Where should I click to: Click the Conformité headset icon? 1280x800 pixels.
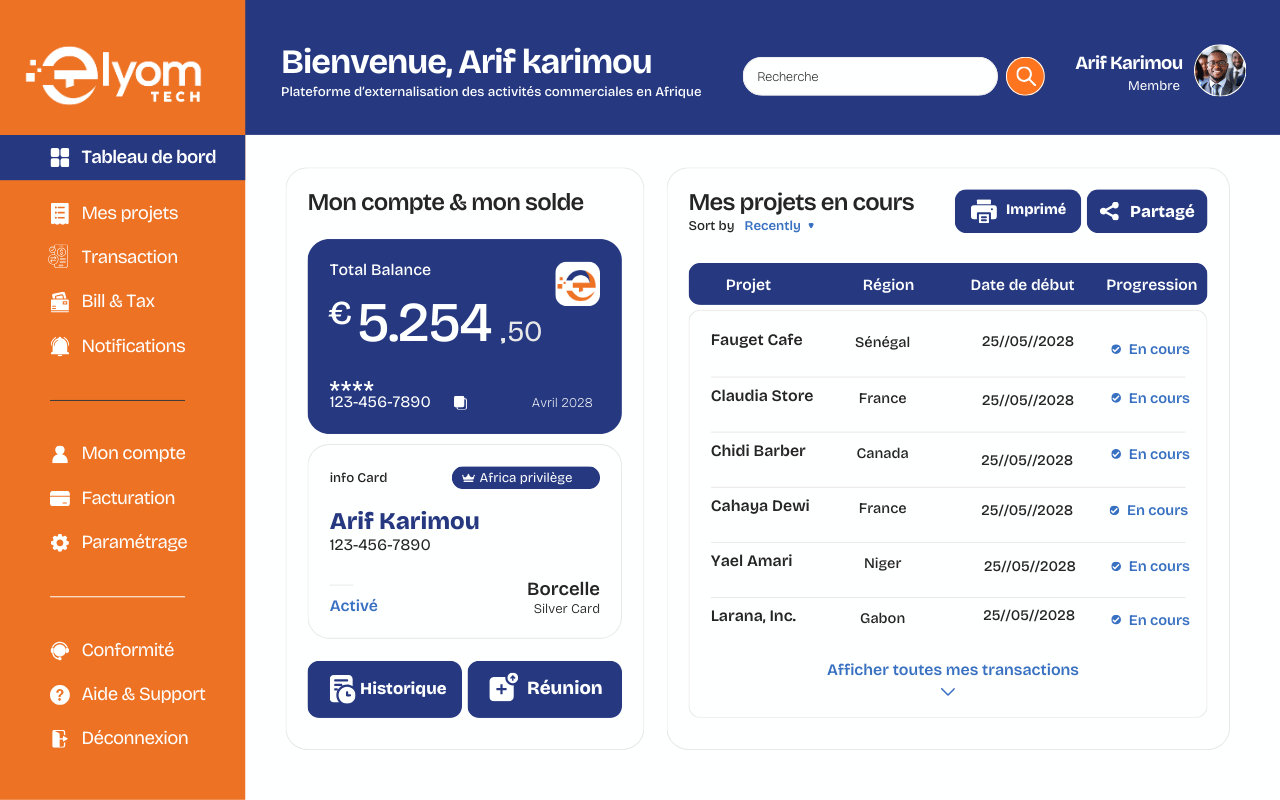click(x=60, y=650)
